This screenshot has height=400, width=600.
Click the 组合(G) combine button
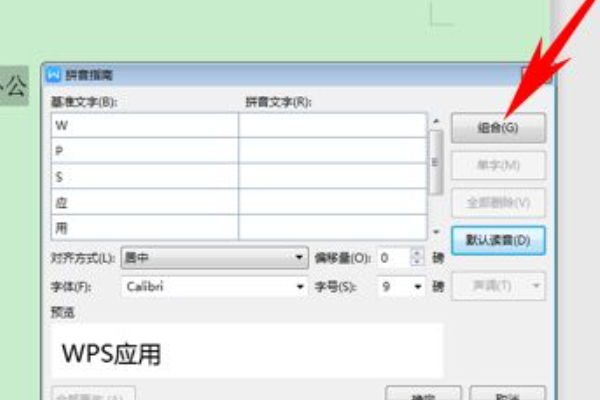coord(498,128)
